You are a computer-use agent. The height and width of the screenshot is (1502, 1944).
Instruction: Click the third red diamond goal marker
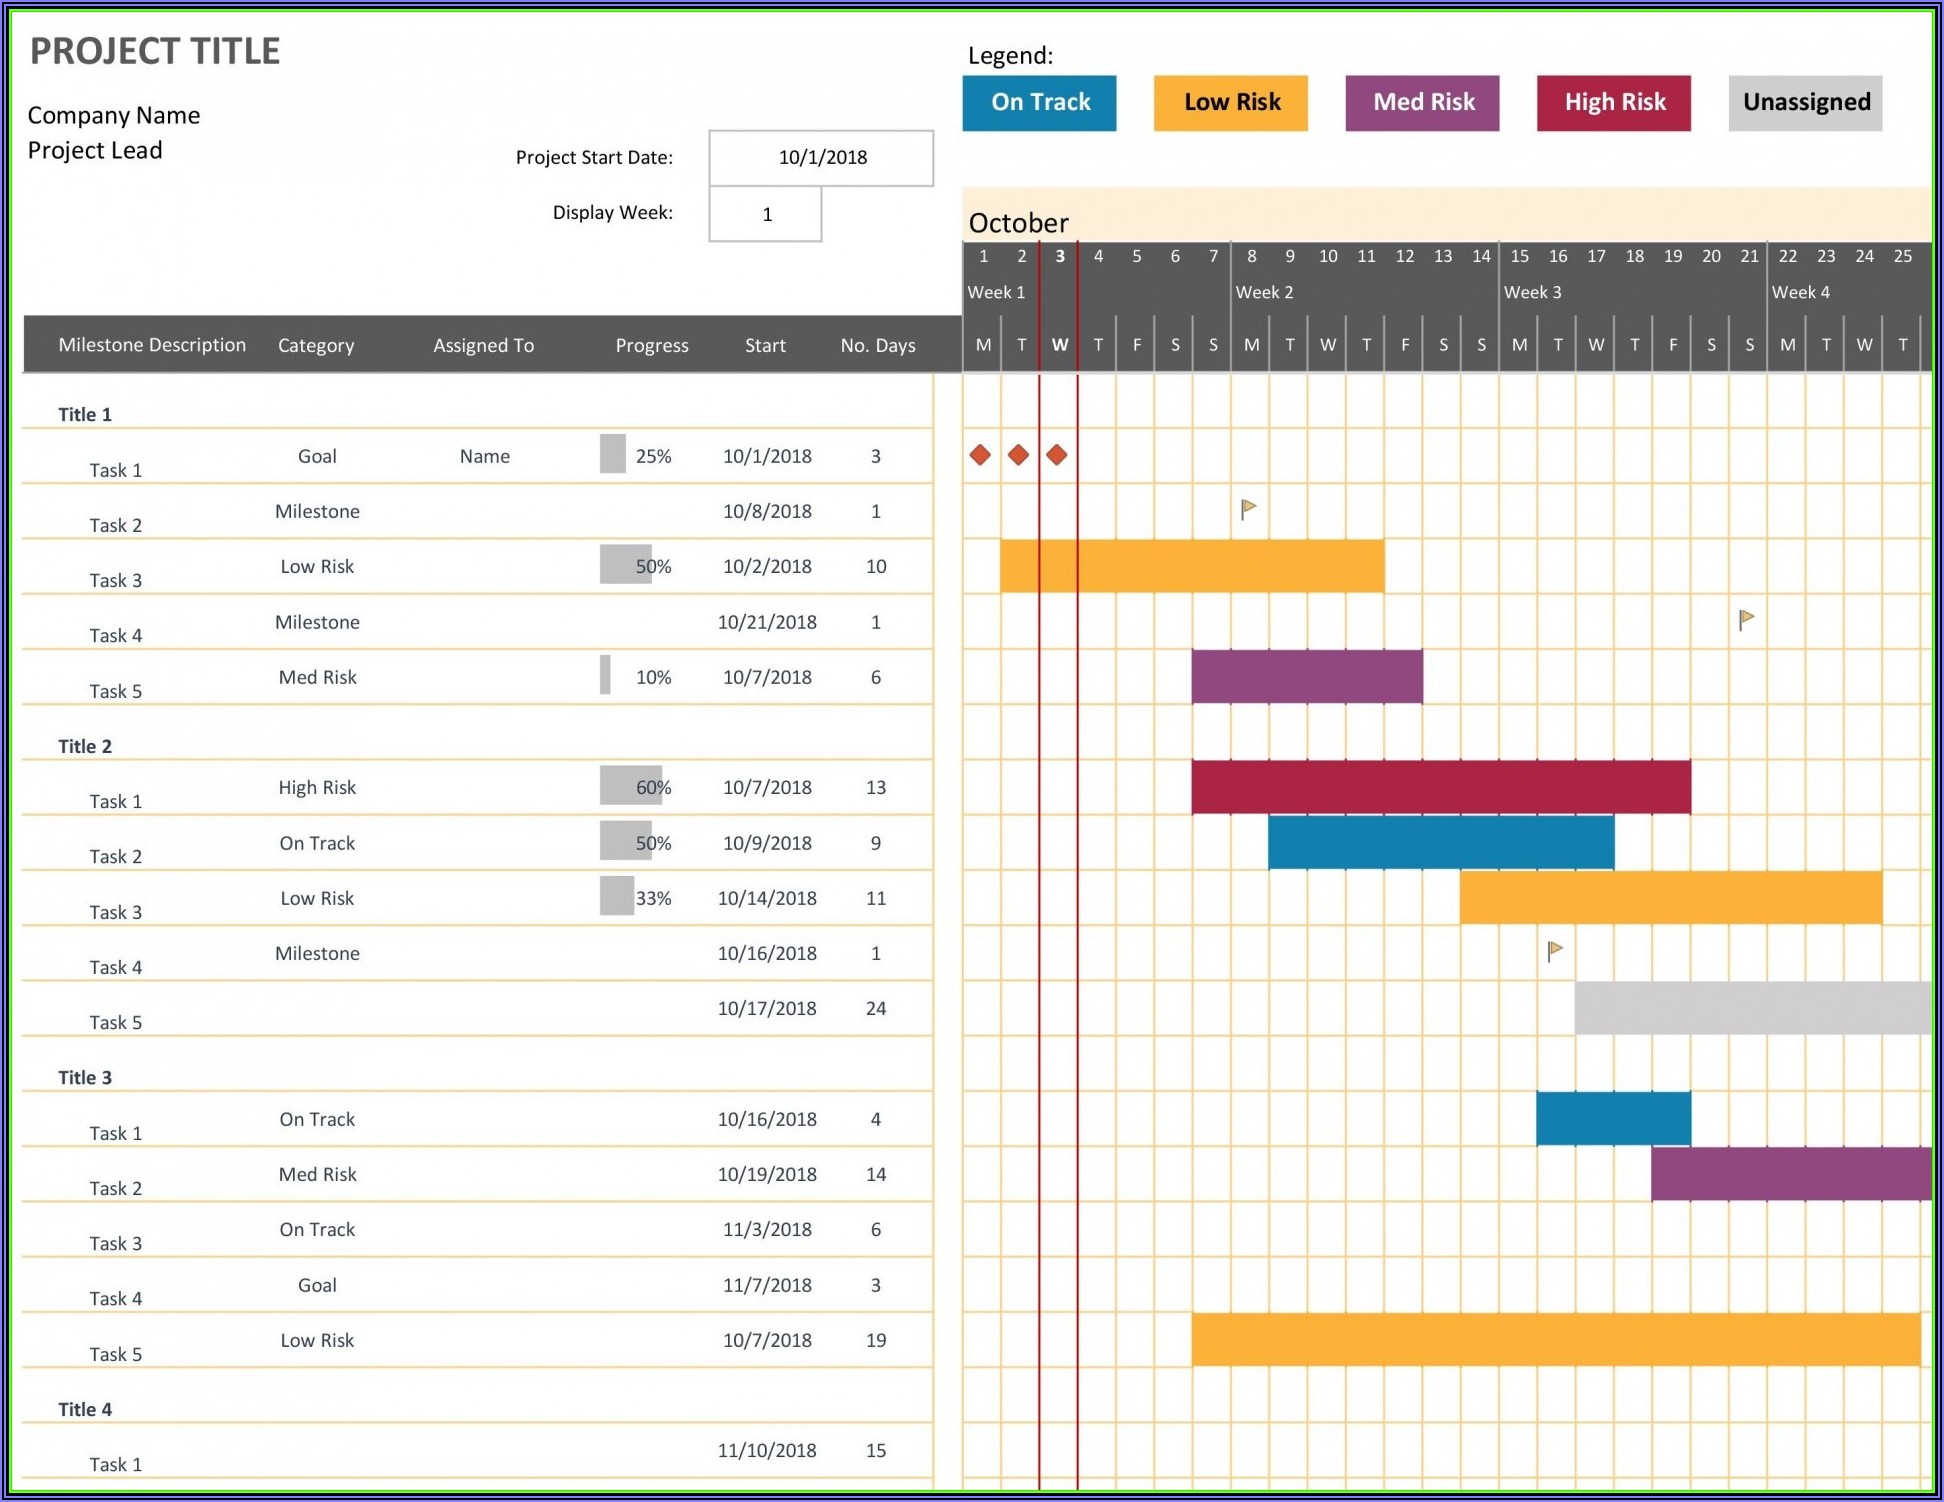[x=1057, y=456]
